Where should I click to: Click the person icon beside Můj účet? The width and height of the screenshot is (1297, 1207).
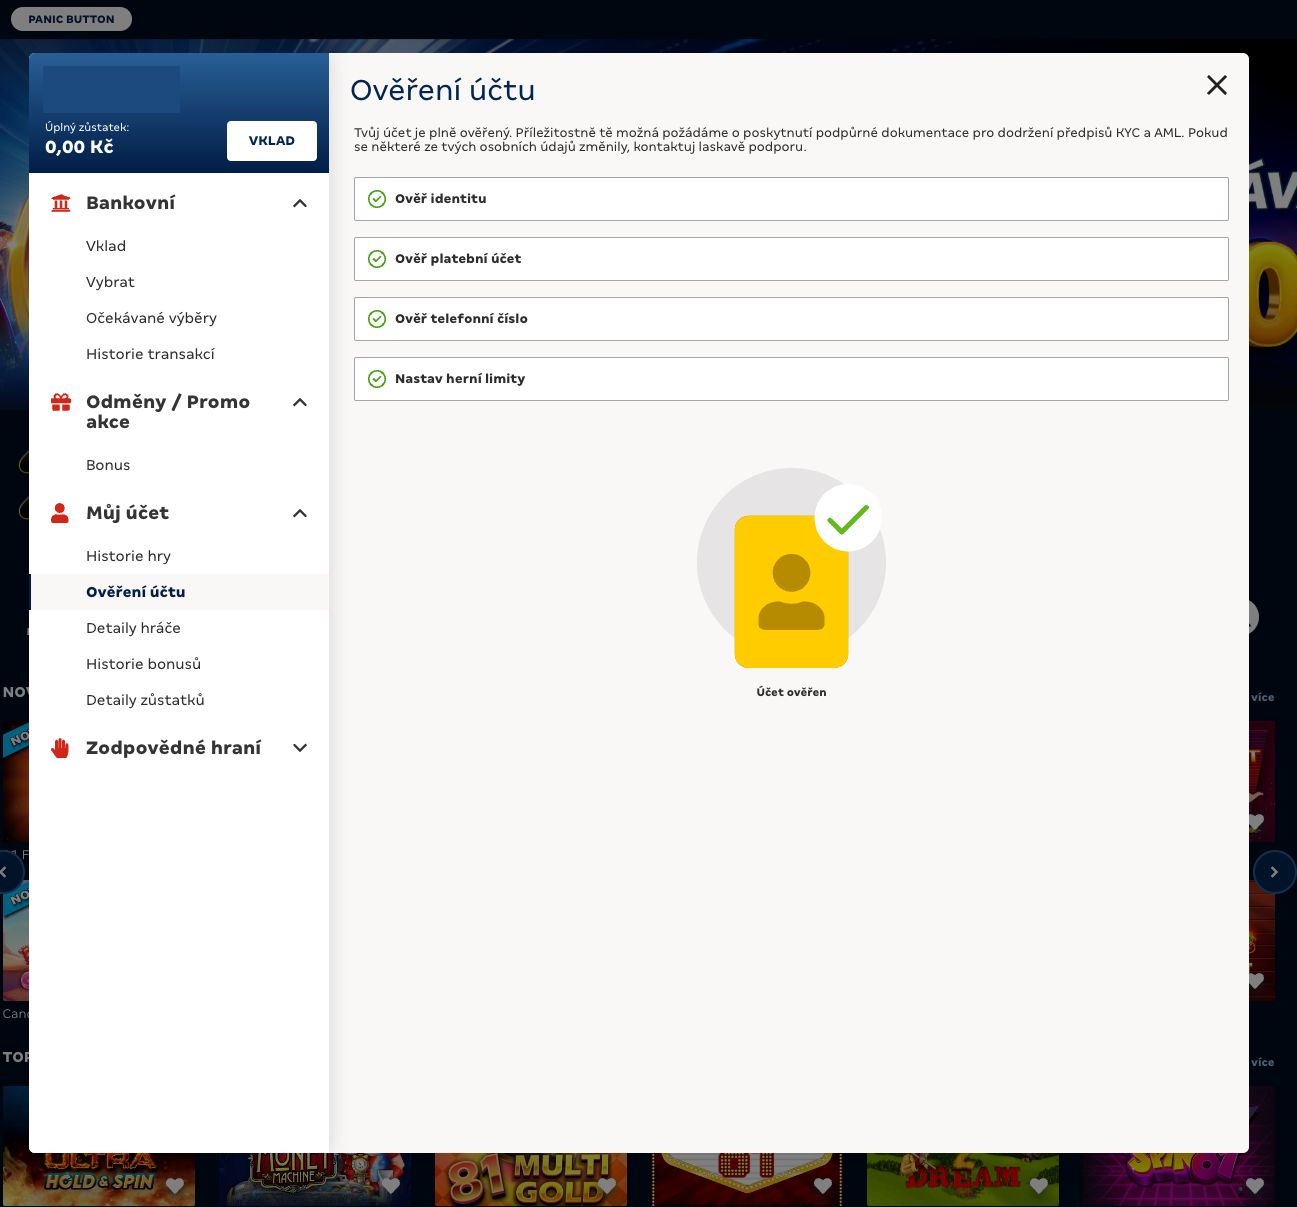coord(60,513)
